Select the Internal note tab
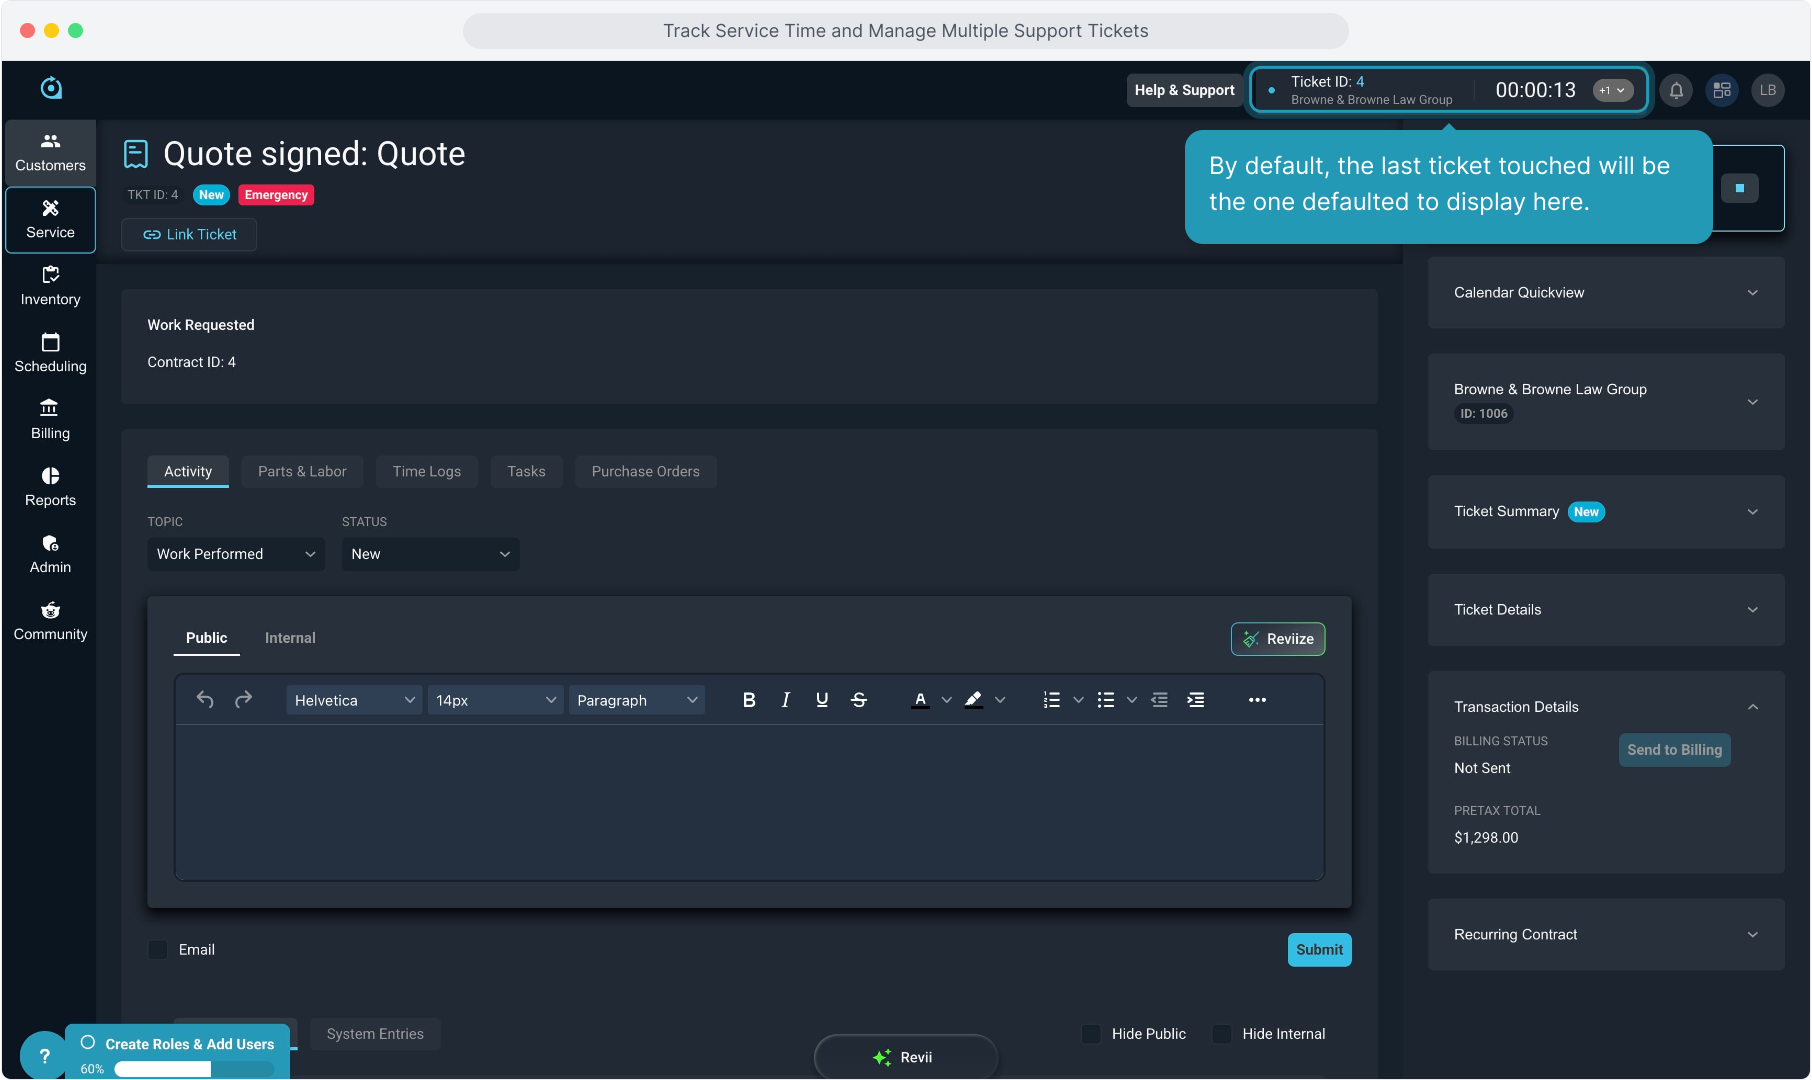1812x1080 pixels. tap(290, 638)
